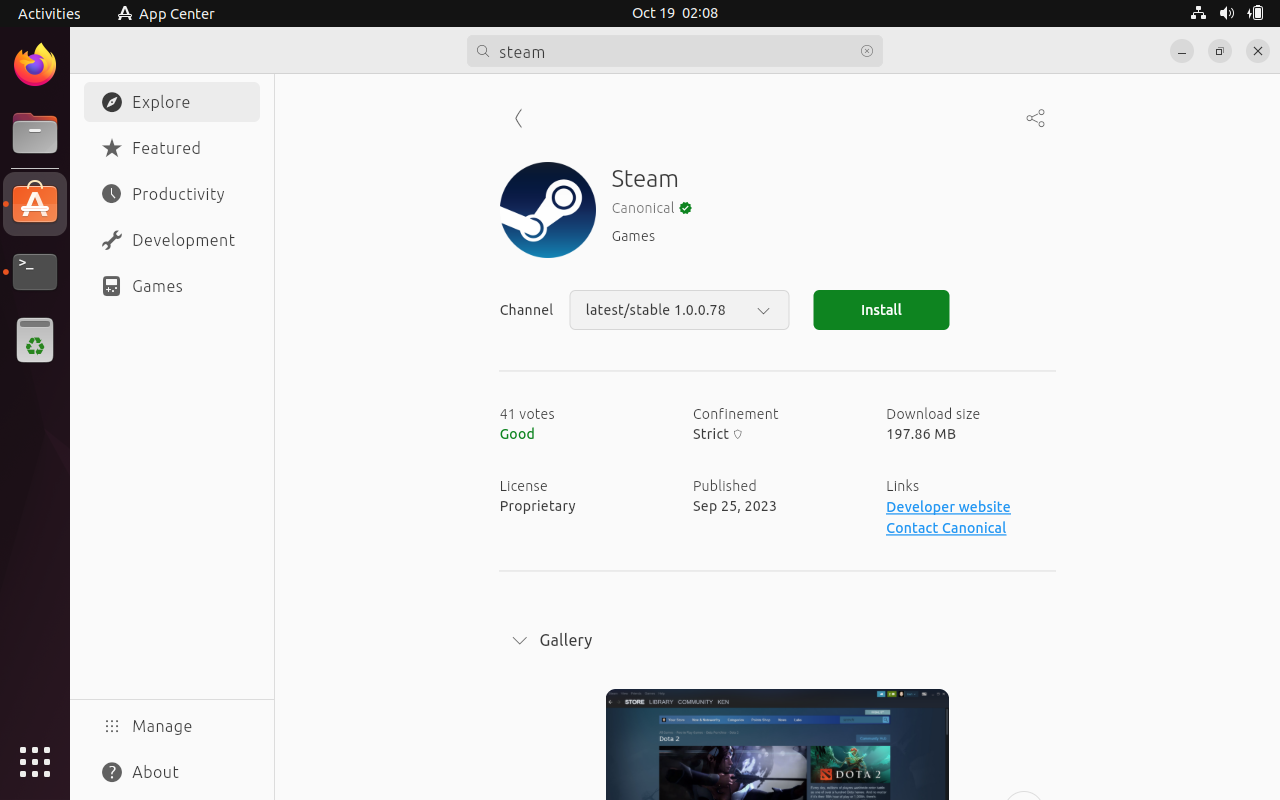This screenshot has width=1280, height=800.
Task: Click the battery indicator in top bar
Action: (1256, 13)
